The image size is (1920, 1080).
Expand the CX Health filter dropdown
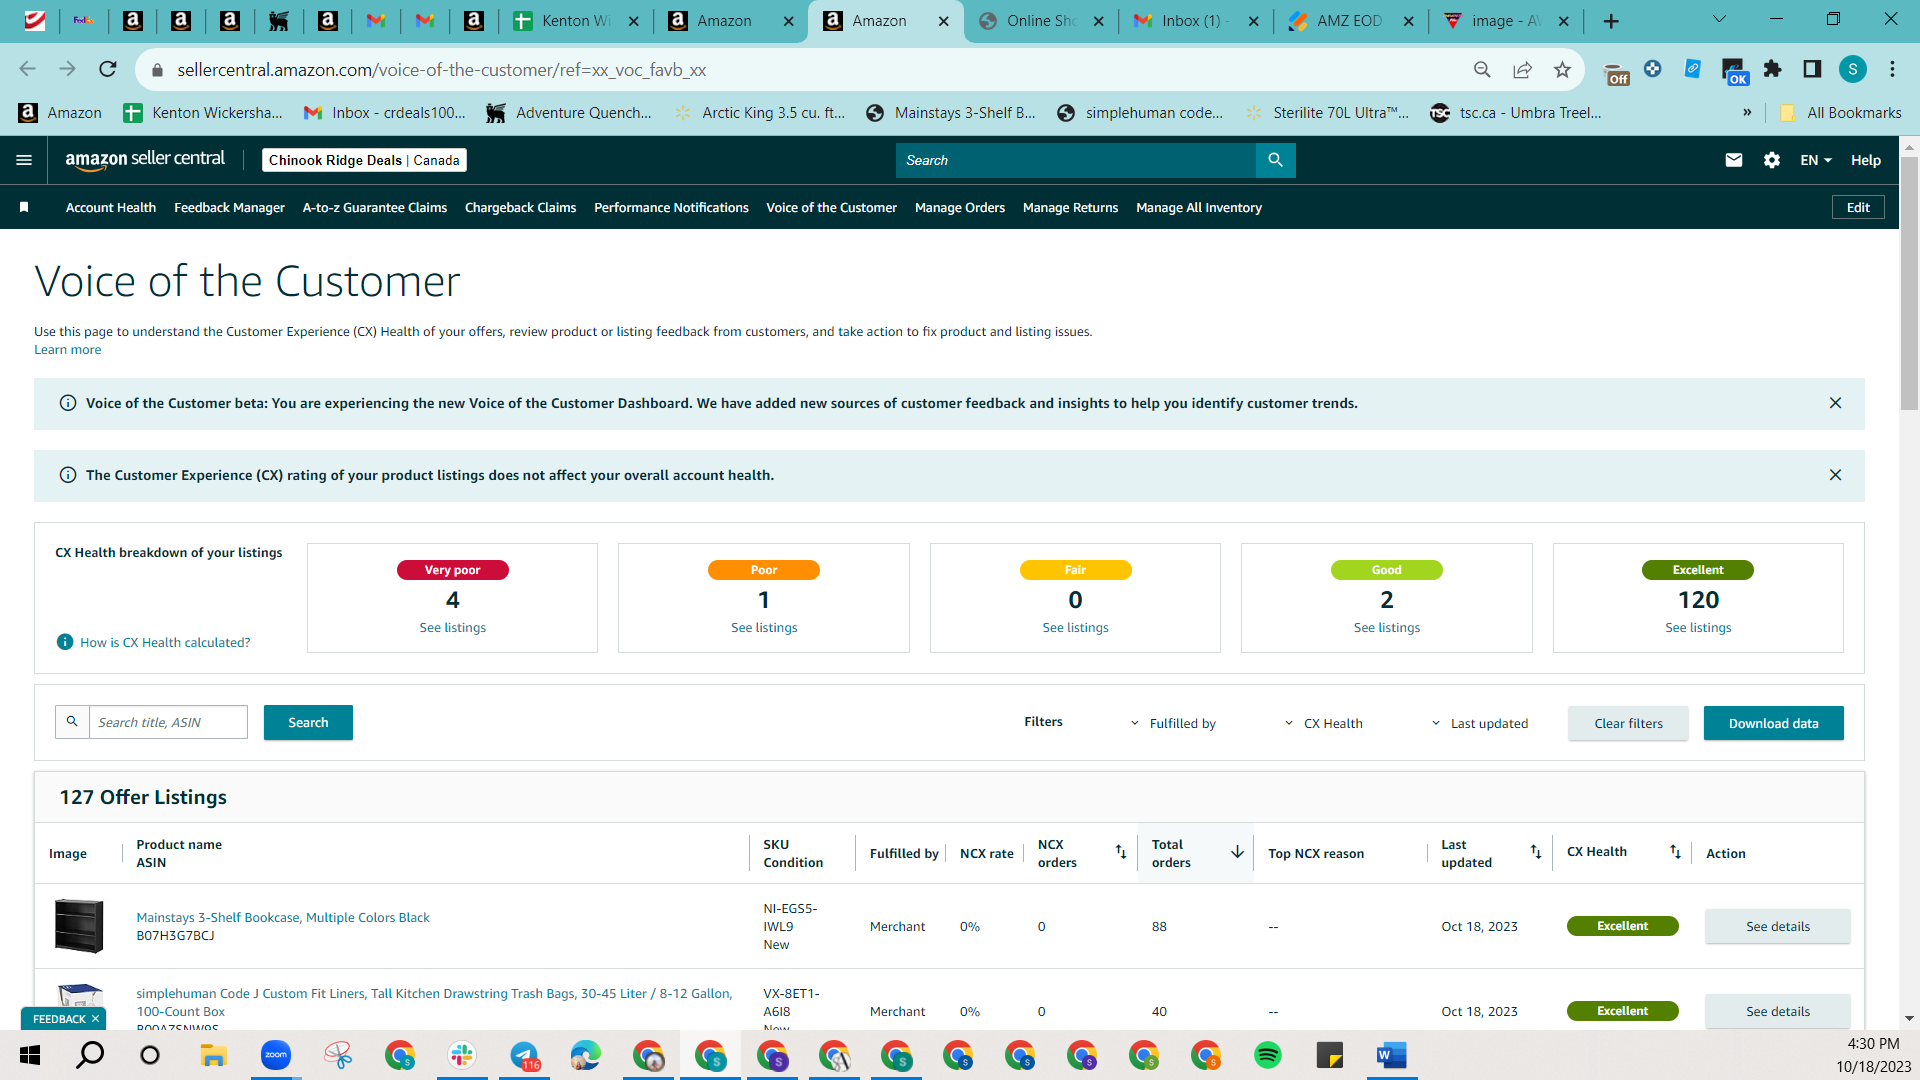(1323, 723)
